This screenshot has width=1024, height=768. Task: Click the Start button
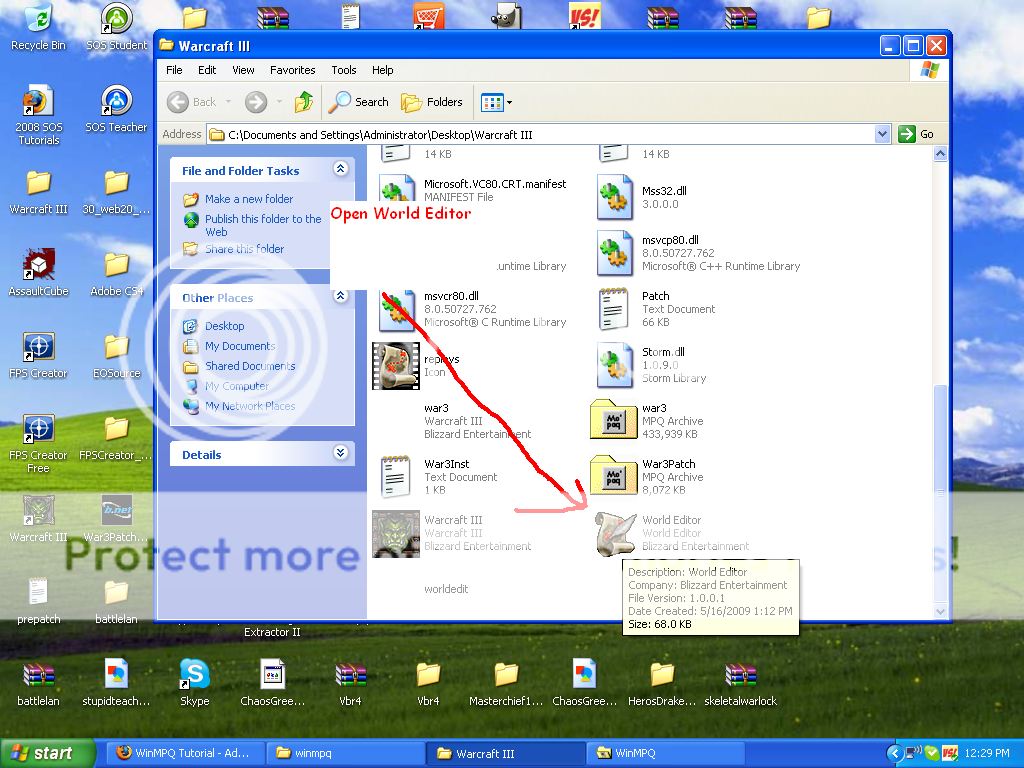click(x=48, y=753)
